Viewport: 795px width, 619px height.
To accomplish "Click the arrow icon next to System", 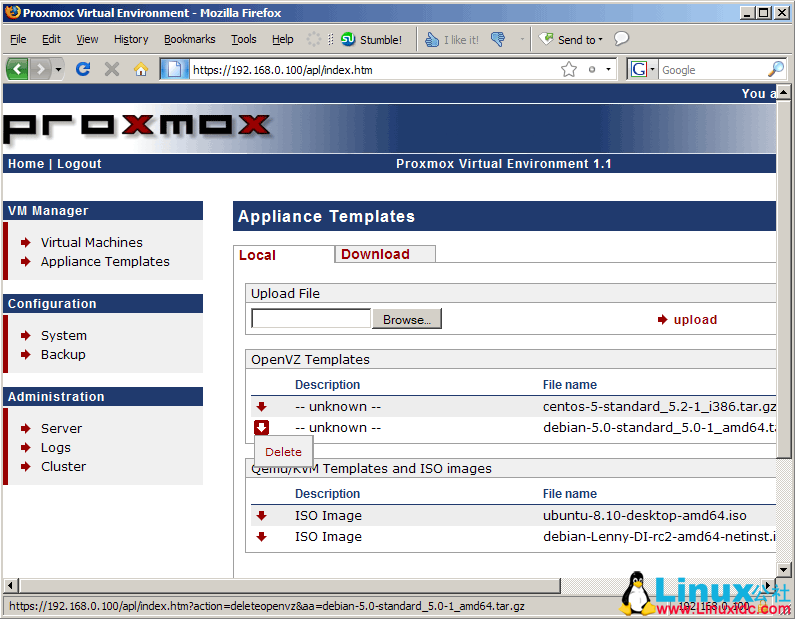I will pos(26,336).
